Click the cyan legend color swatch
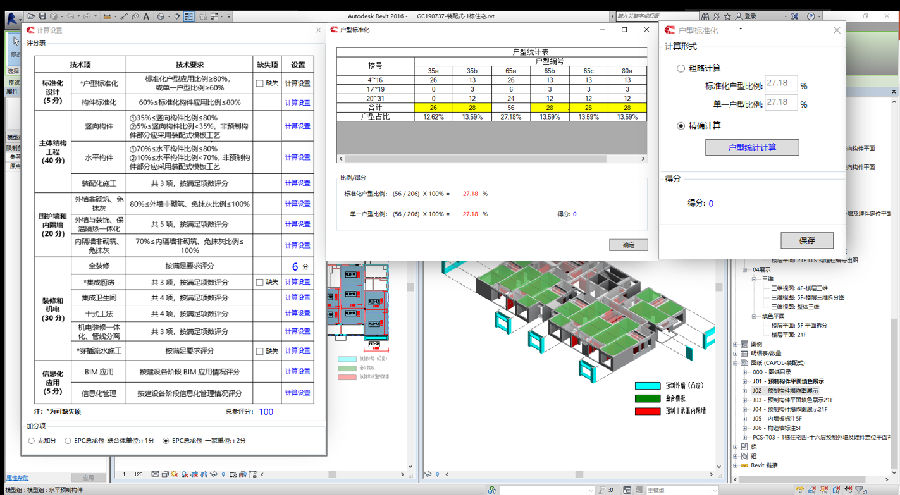The height and width of the screenshot is (495, 900). point(648,386)
